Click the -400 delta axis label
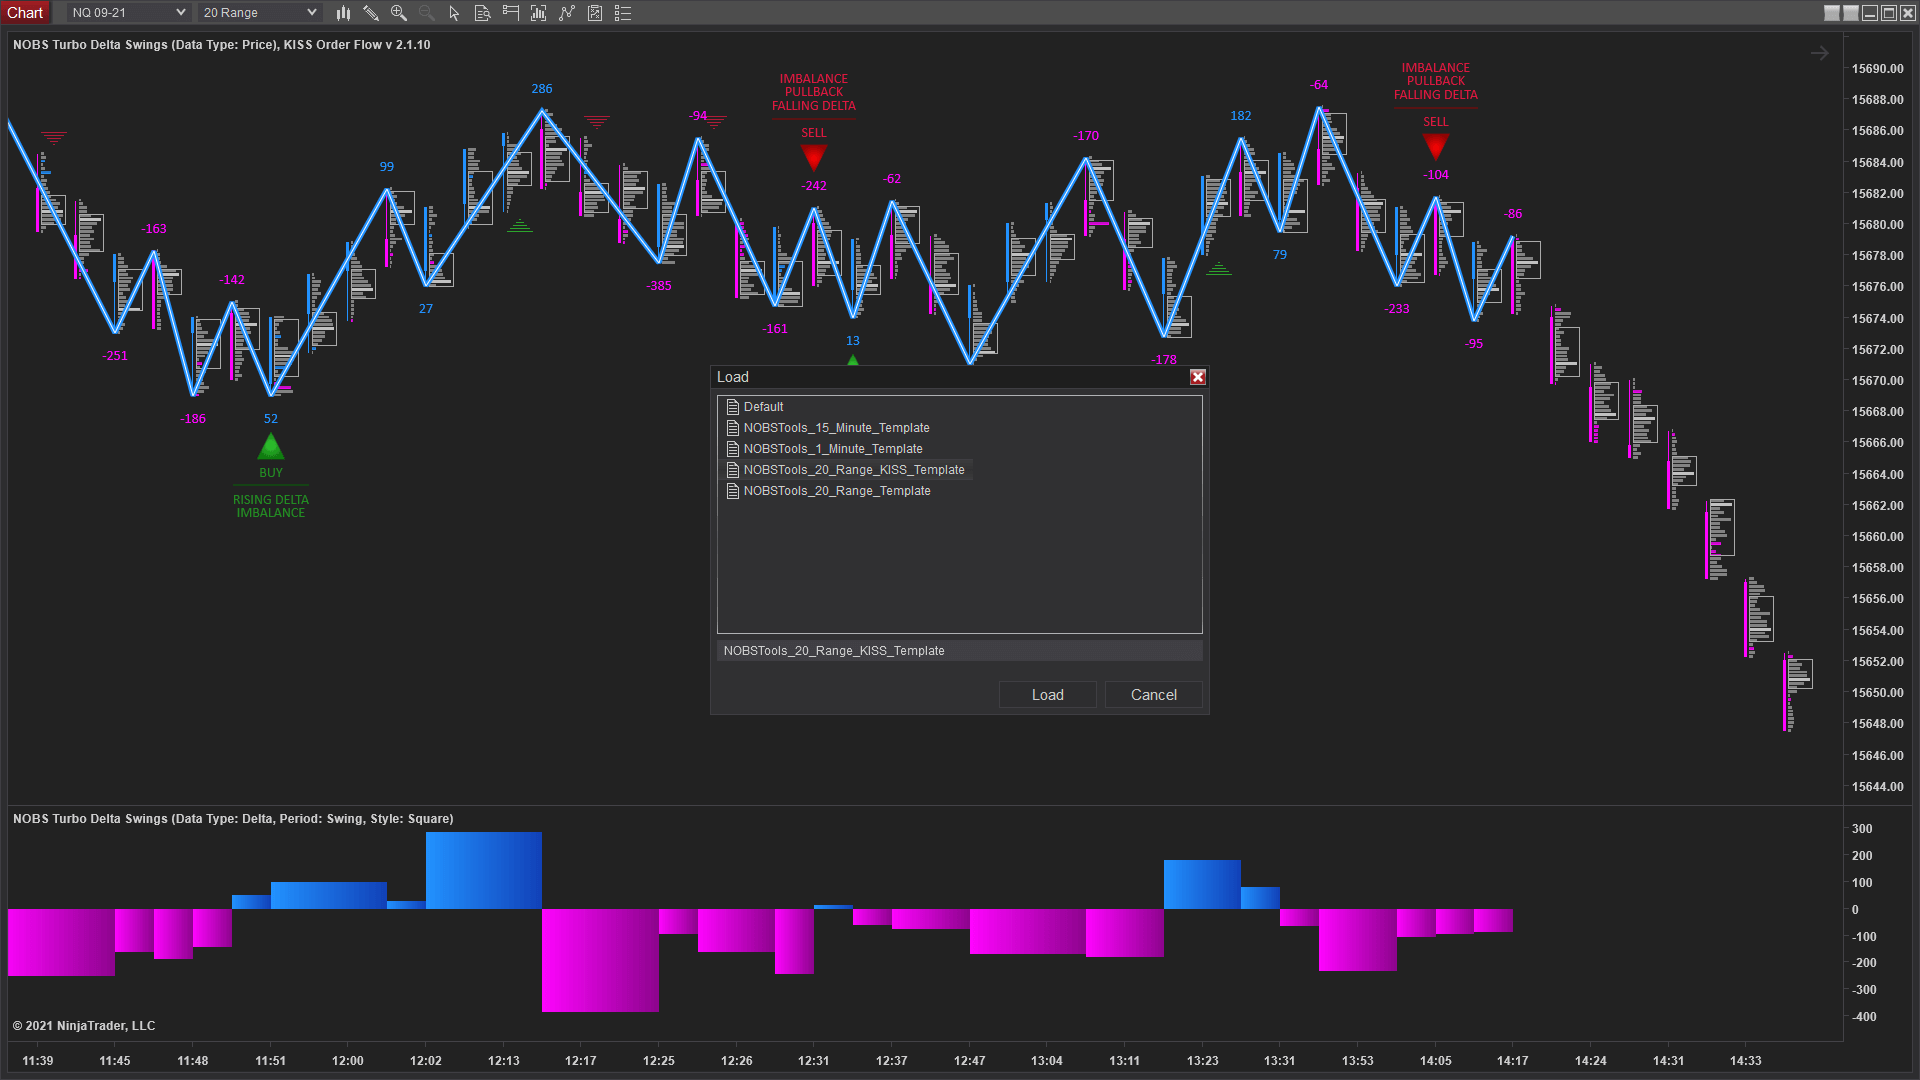Image resolution: width=1920 pixels, height=1080 pixels. (x=1864, y=1017)
